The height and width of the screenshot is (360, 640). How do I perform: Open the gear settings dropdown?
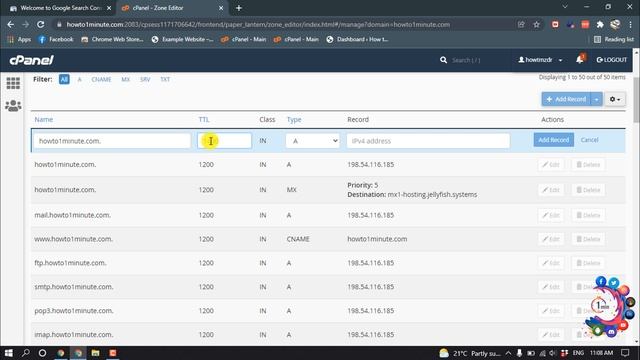[615, 99]
